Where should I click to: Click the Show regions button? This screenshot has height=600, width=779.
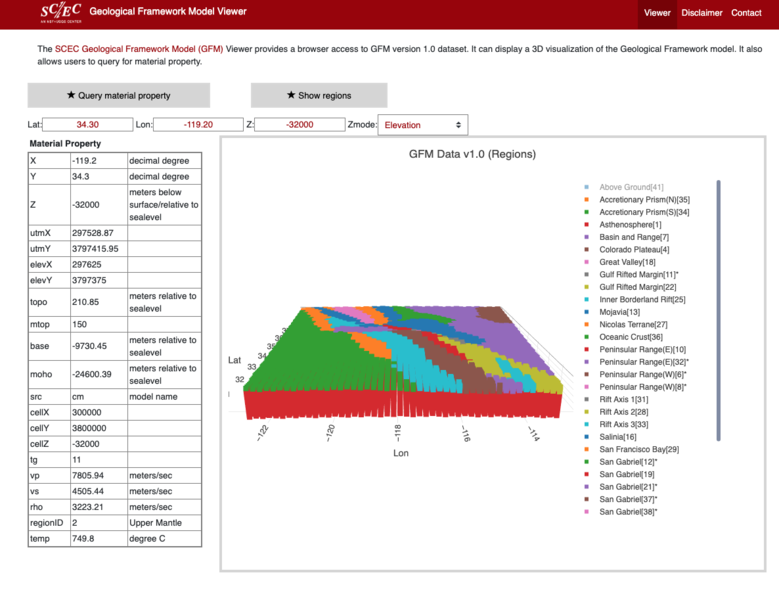(319, 95)
